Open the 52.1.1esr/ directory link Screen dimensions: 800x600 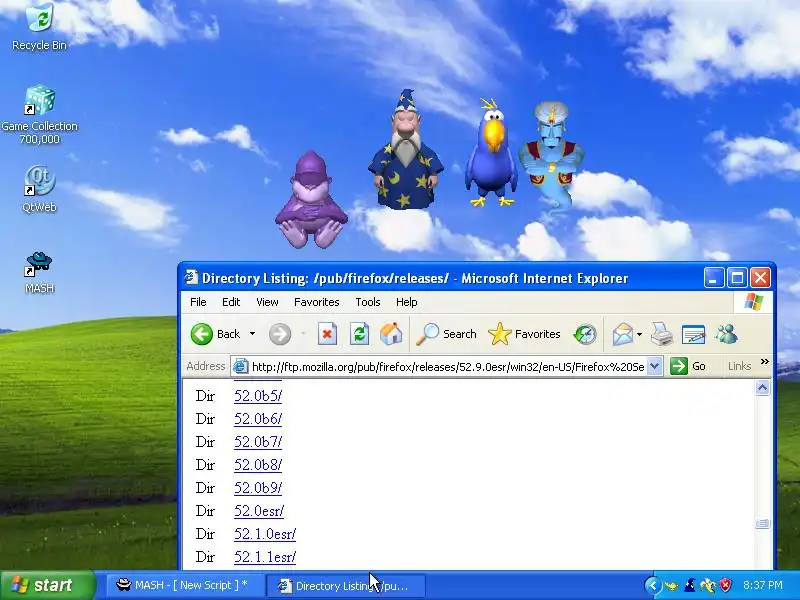pyautogui.click(x=265, y=557)
